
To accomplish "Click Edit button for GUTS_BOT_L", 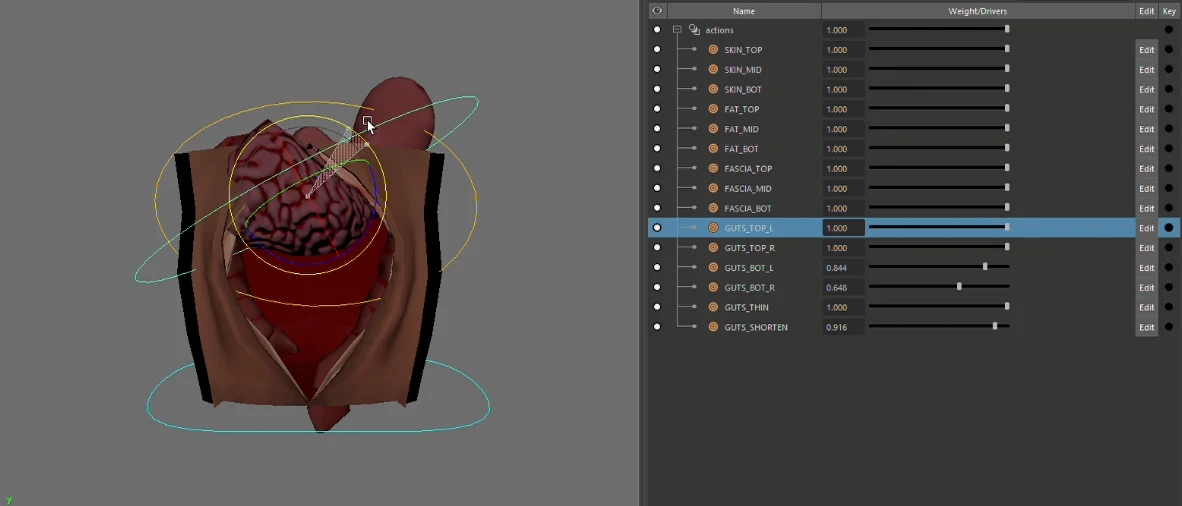I will pyautogui.click(x=1147, y=268).
